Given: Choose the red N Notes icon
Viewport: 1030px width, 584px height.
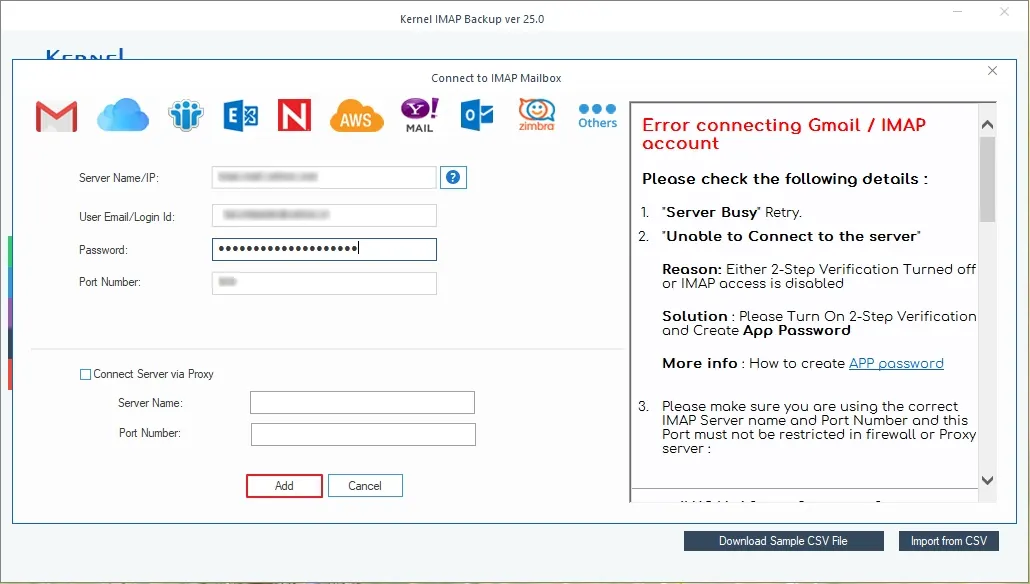Looking at the screenshot, I should 294,115.
